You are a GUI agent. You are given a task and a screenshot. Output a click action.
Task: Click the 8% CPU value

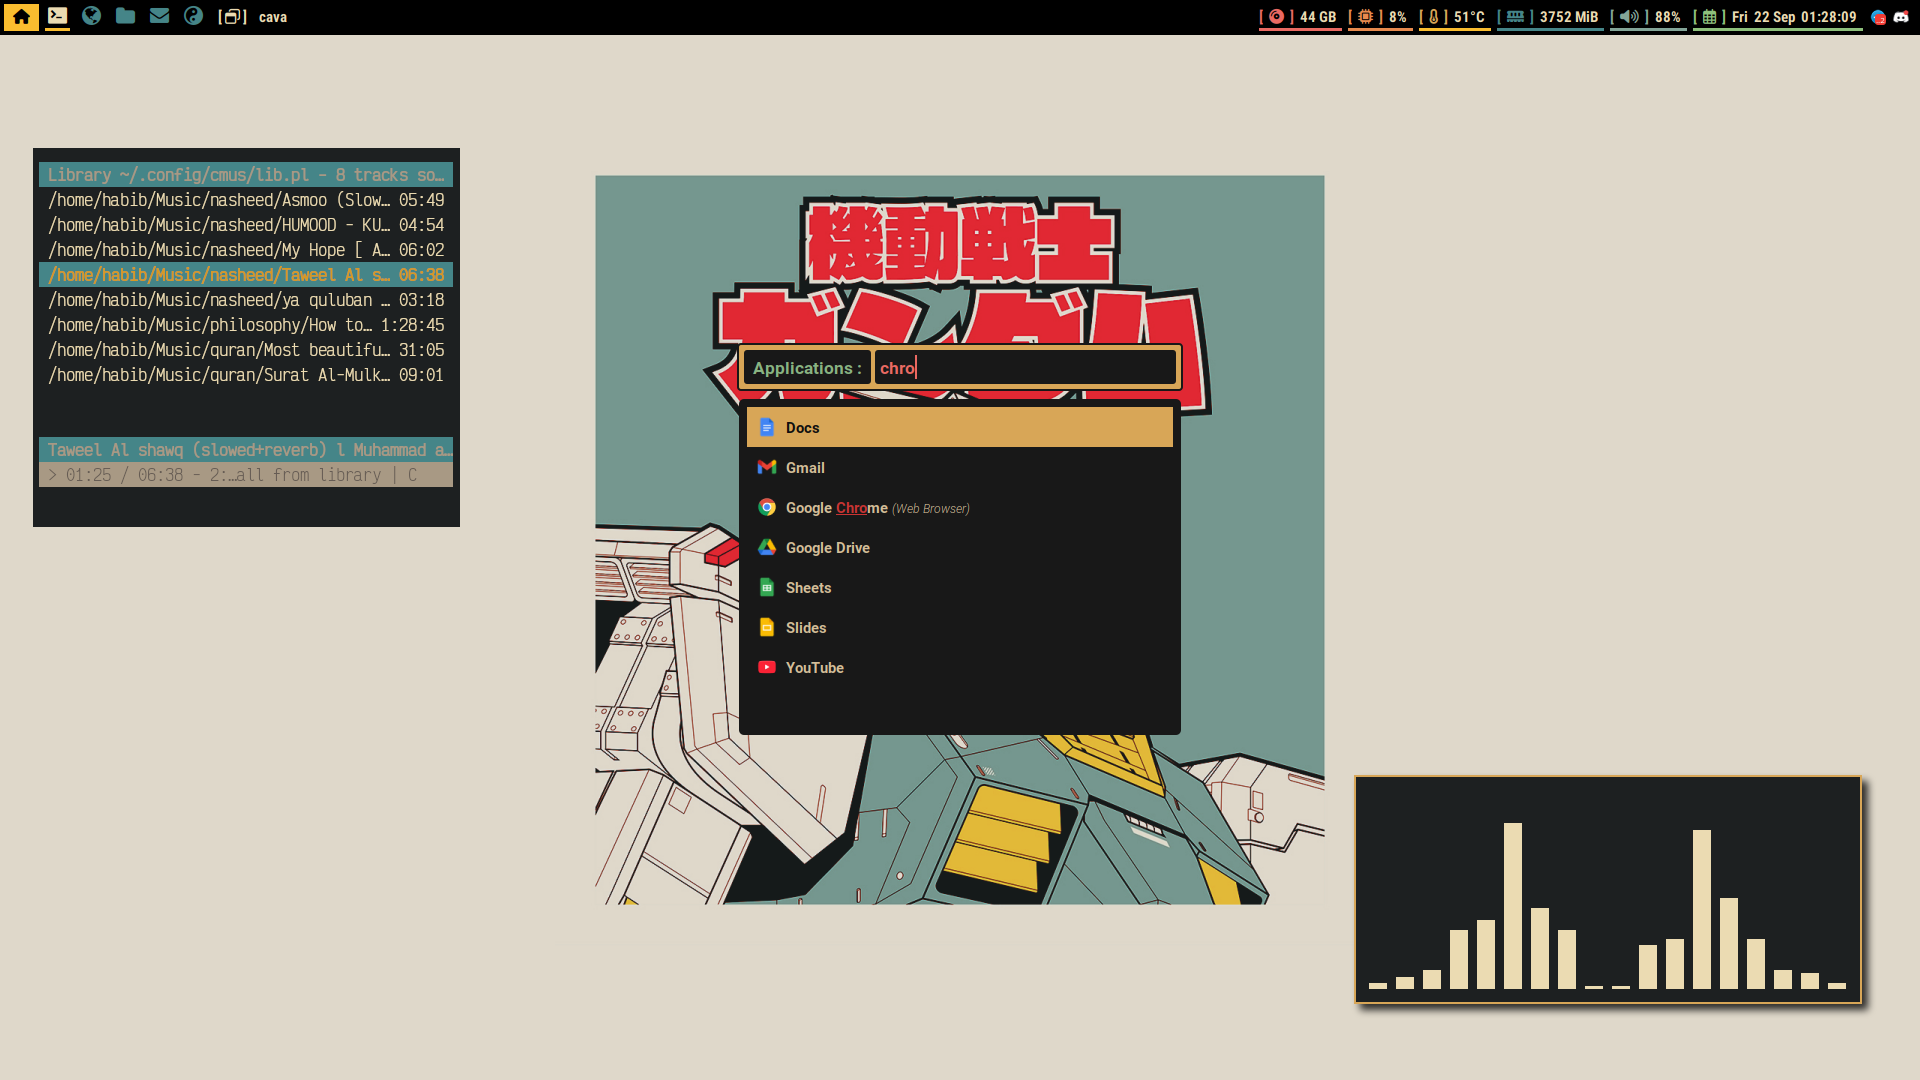1398,17
